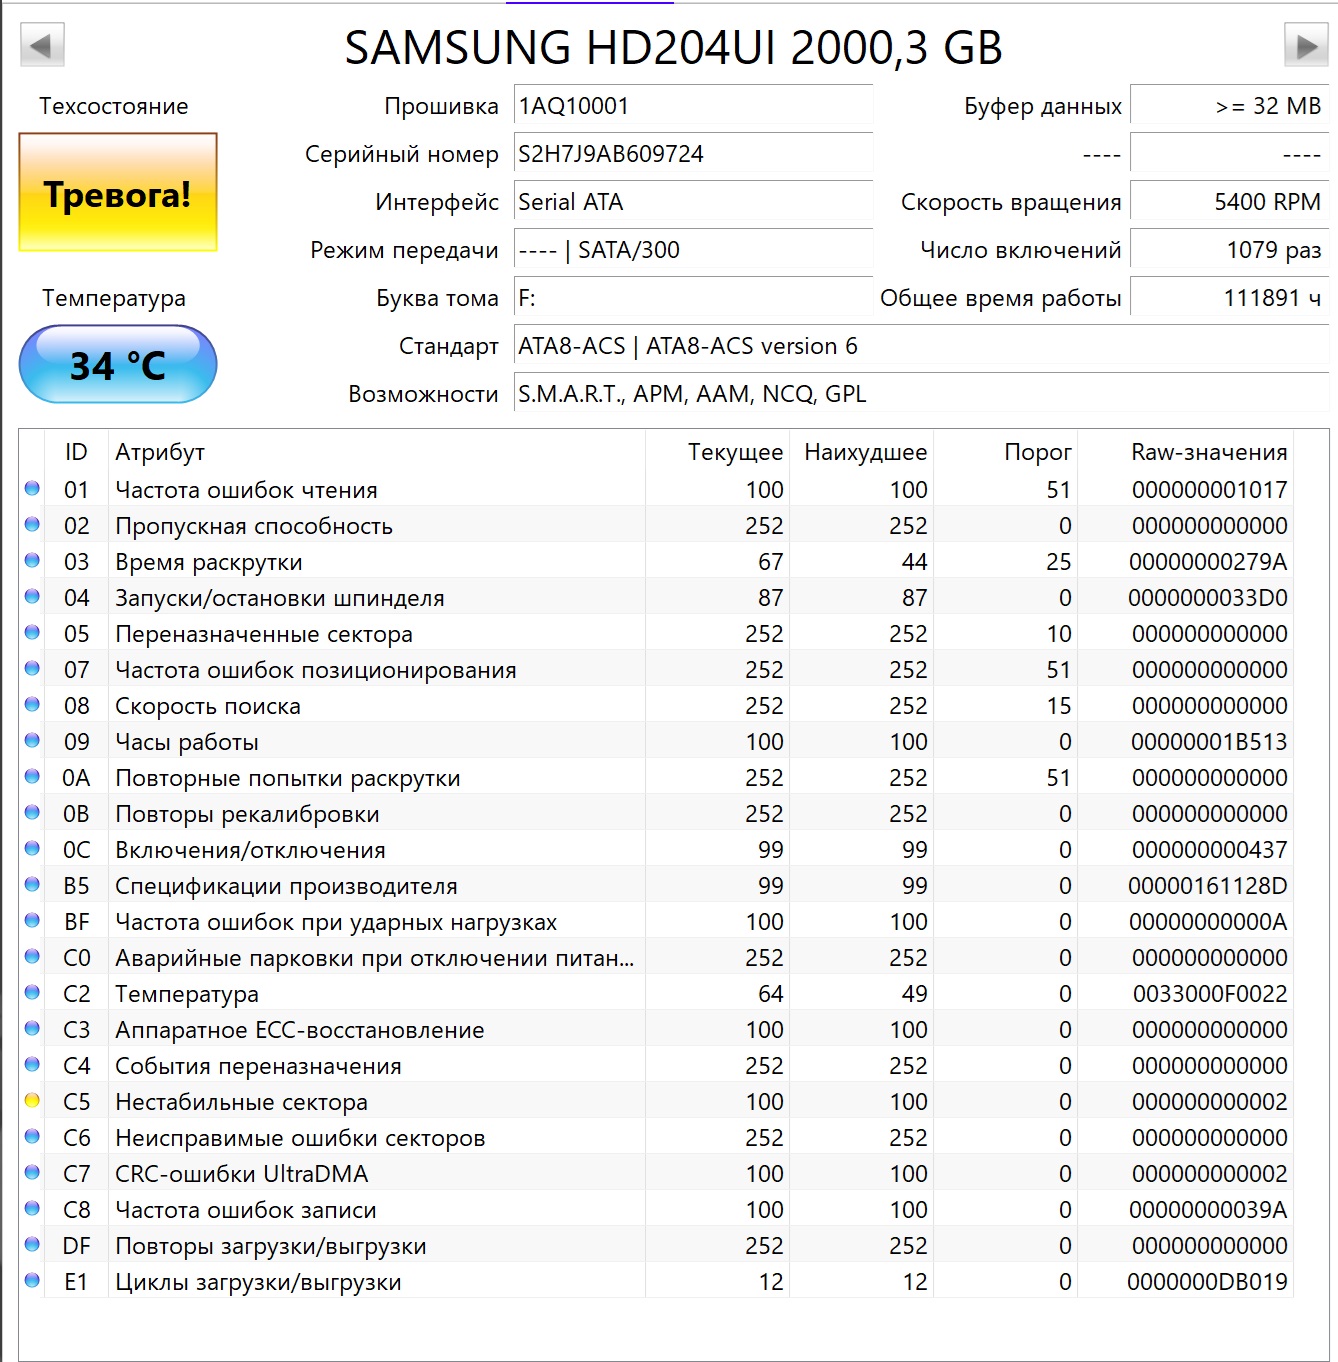Image resolution: width=1338 pixels, height=1362 pixels.
Task: Click status dot for Аппаратное ECC-восстановление
Action: (32, 1029)
